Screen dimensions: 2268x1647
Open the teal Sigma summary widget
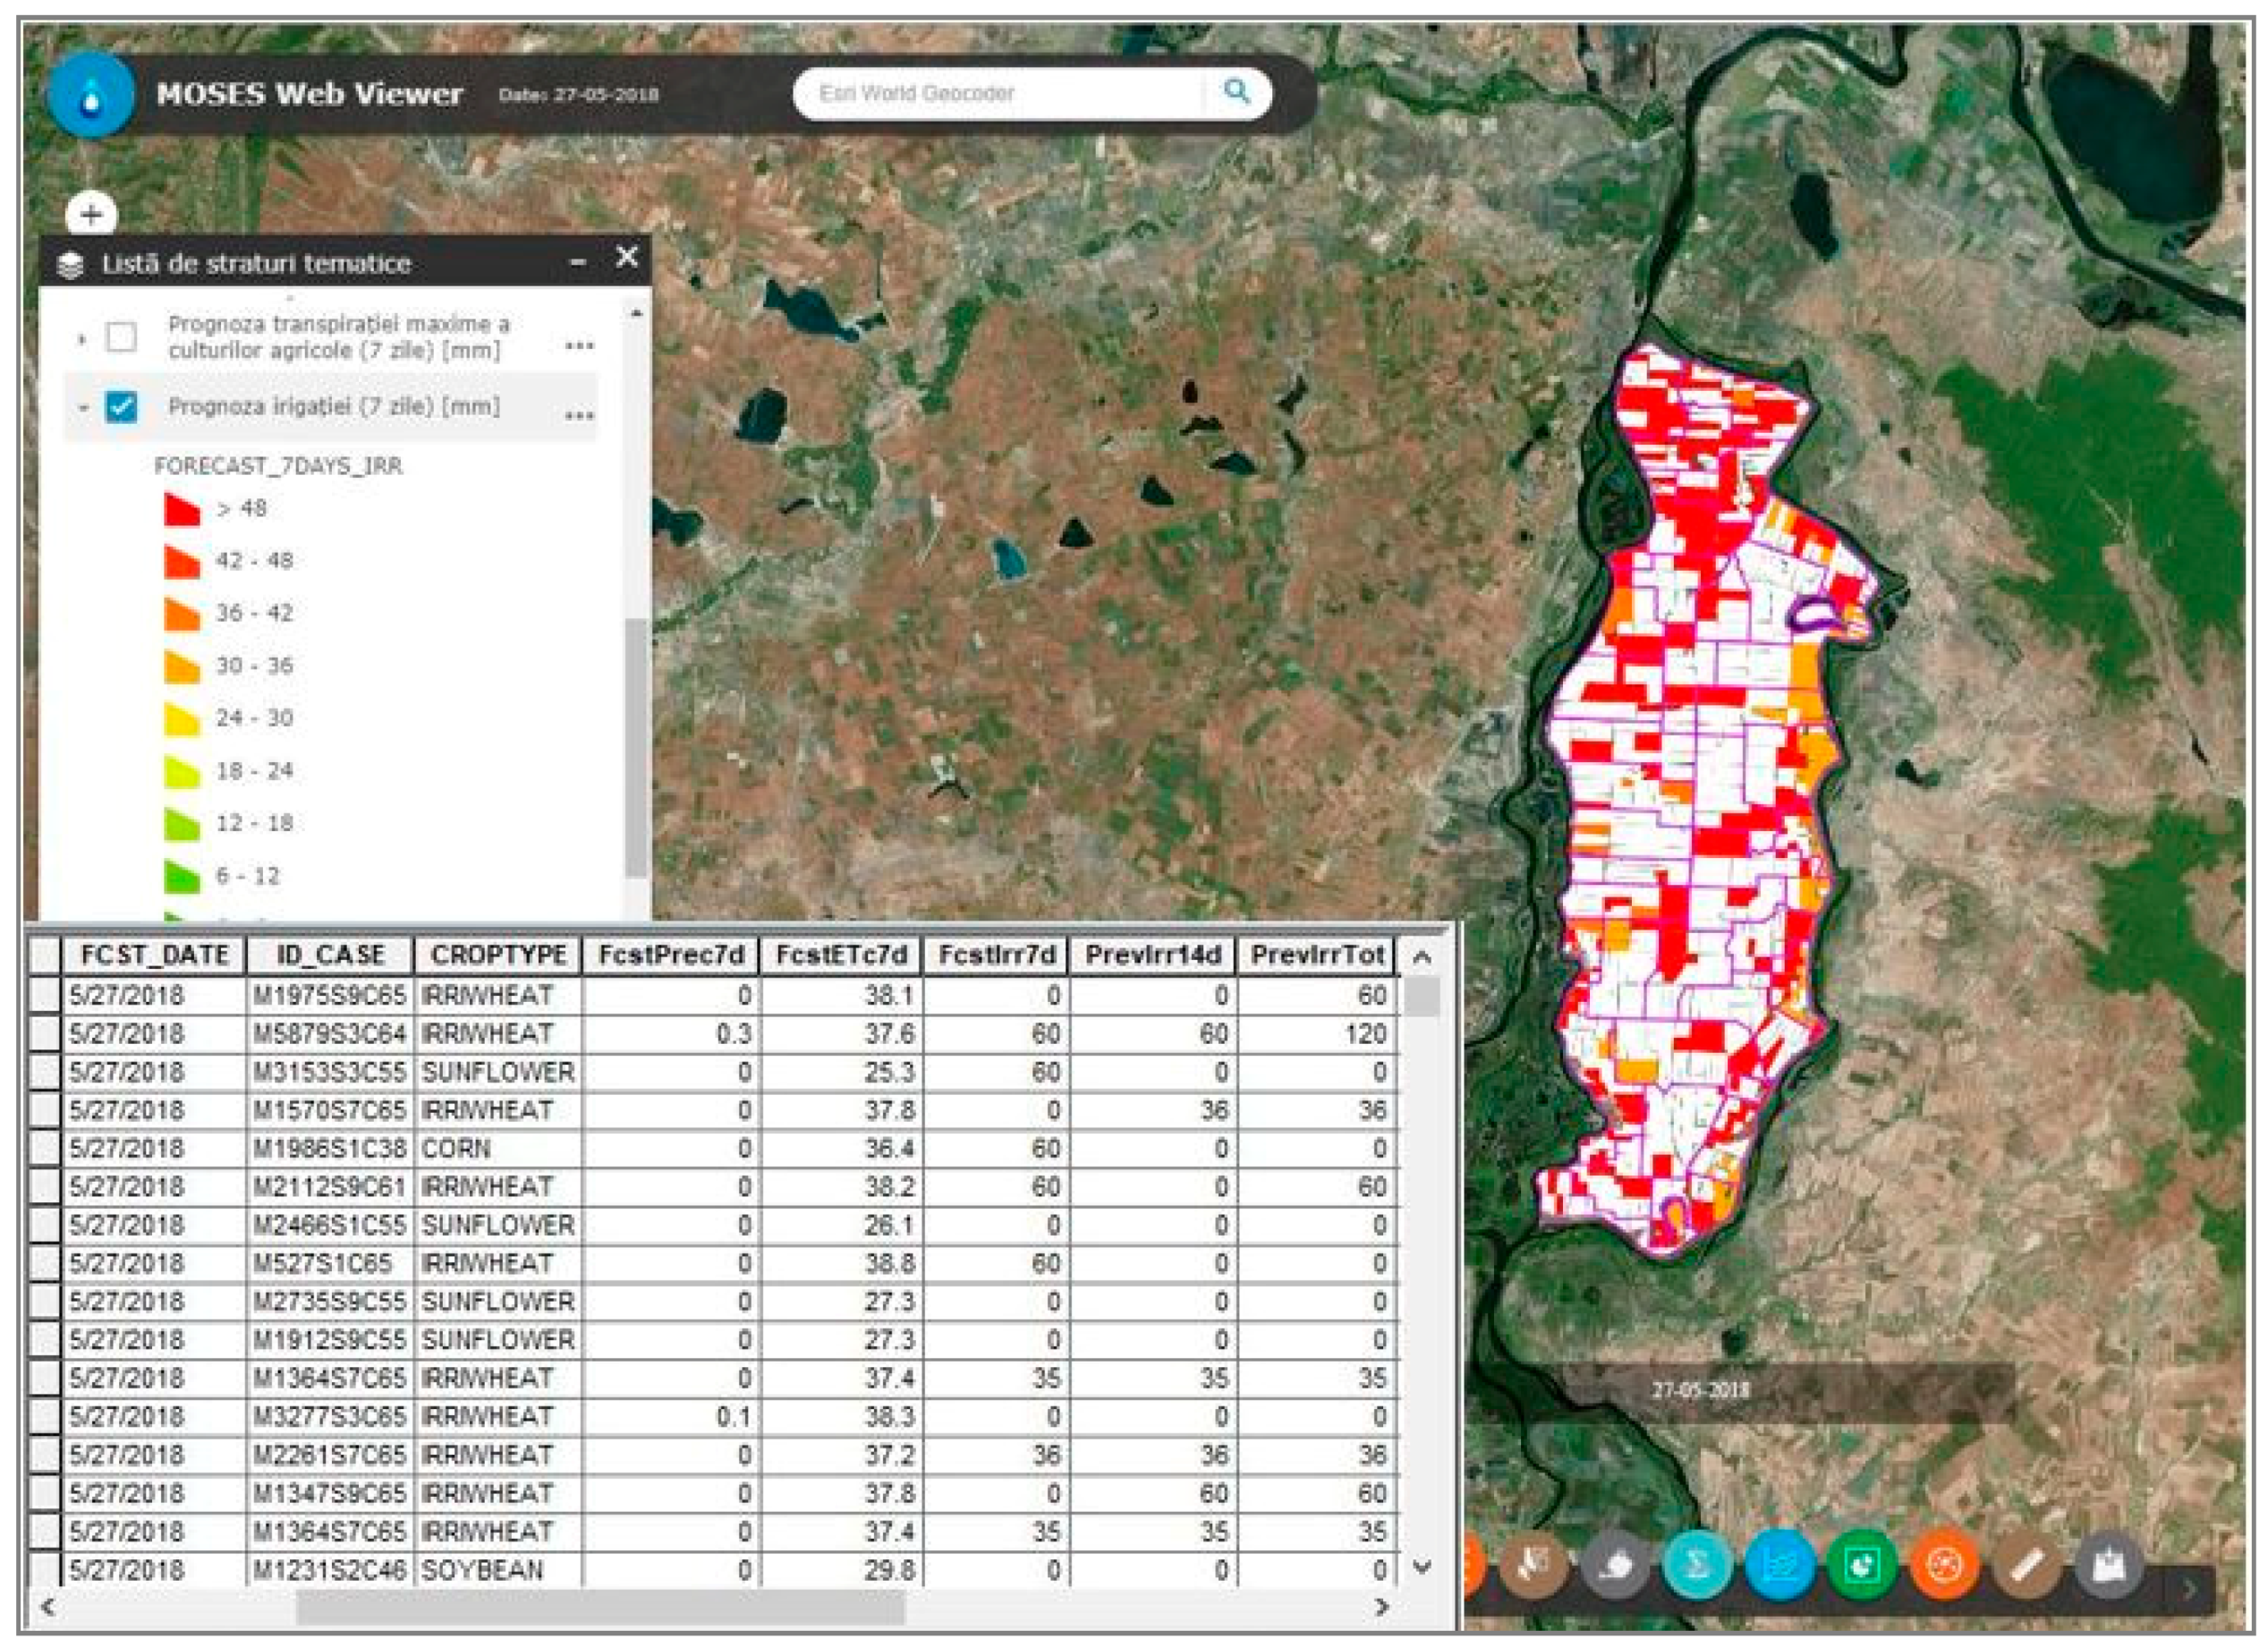click(x=1697, y=1565)
